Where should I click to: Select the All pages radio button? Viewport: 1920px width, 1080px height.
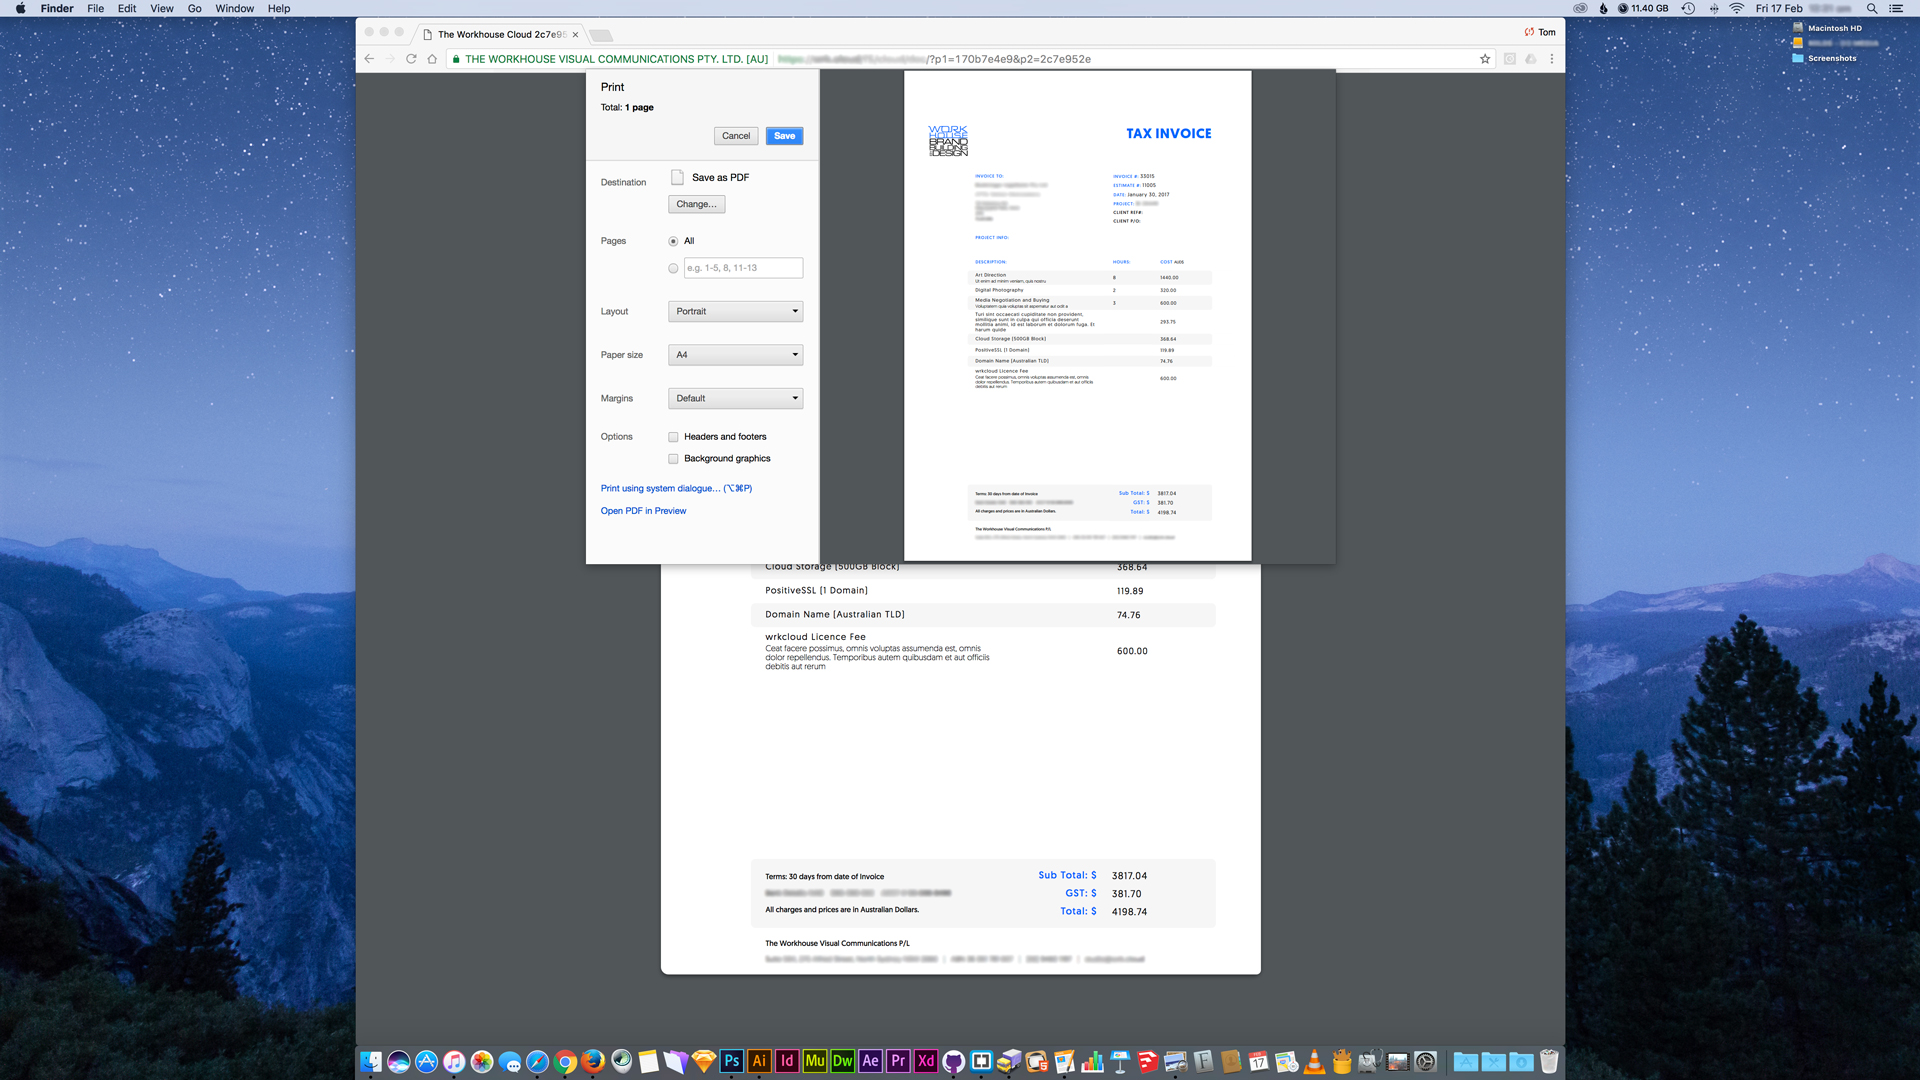(x=673, y=241)
